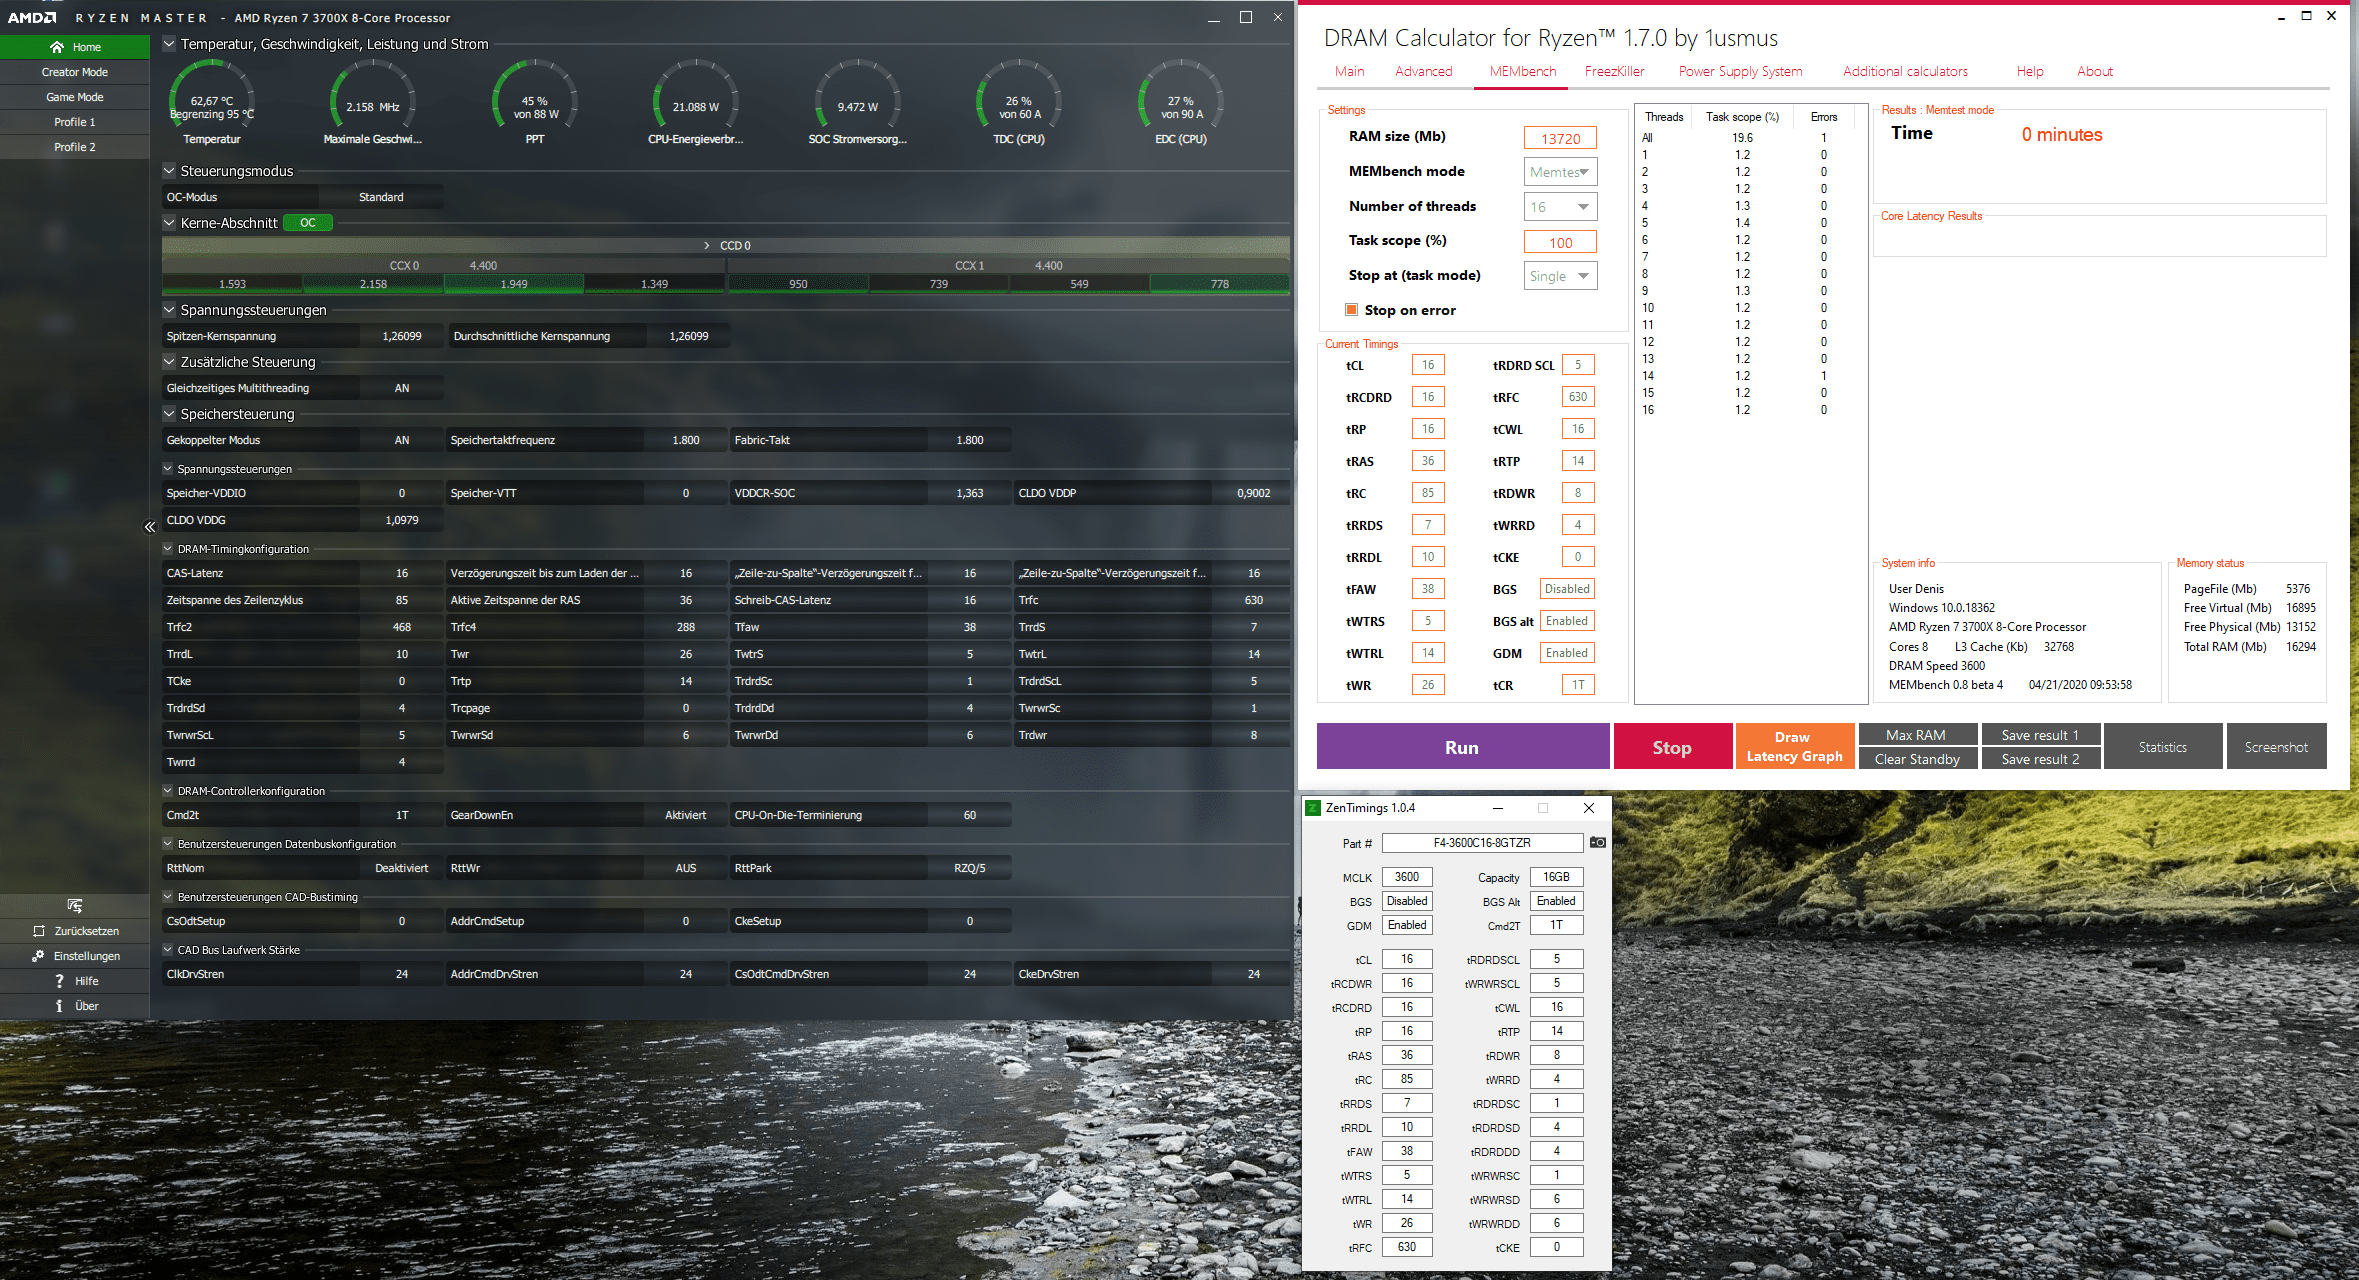Click the Home icon in Ryzen Master sidebar
The image size is (2359, 1280).
(x=57, y=47)
